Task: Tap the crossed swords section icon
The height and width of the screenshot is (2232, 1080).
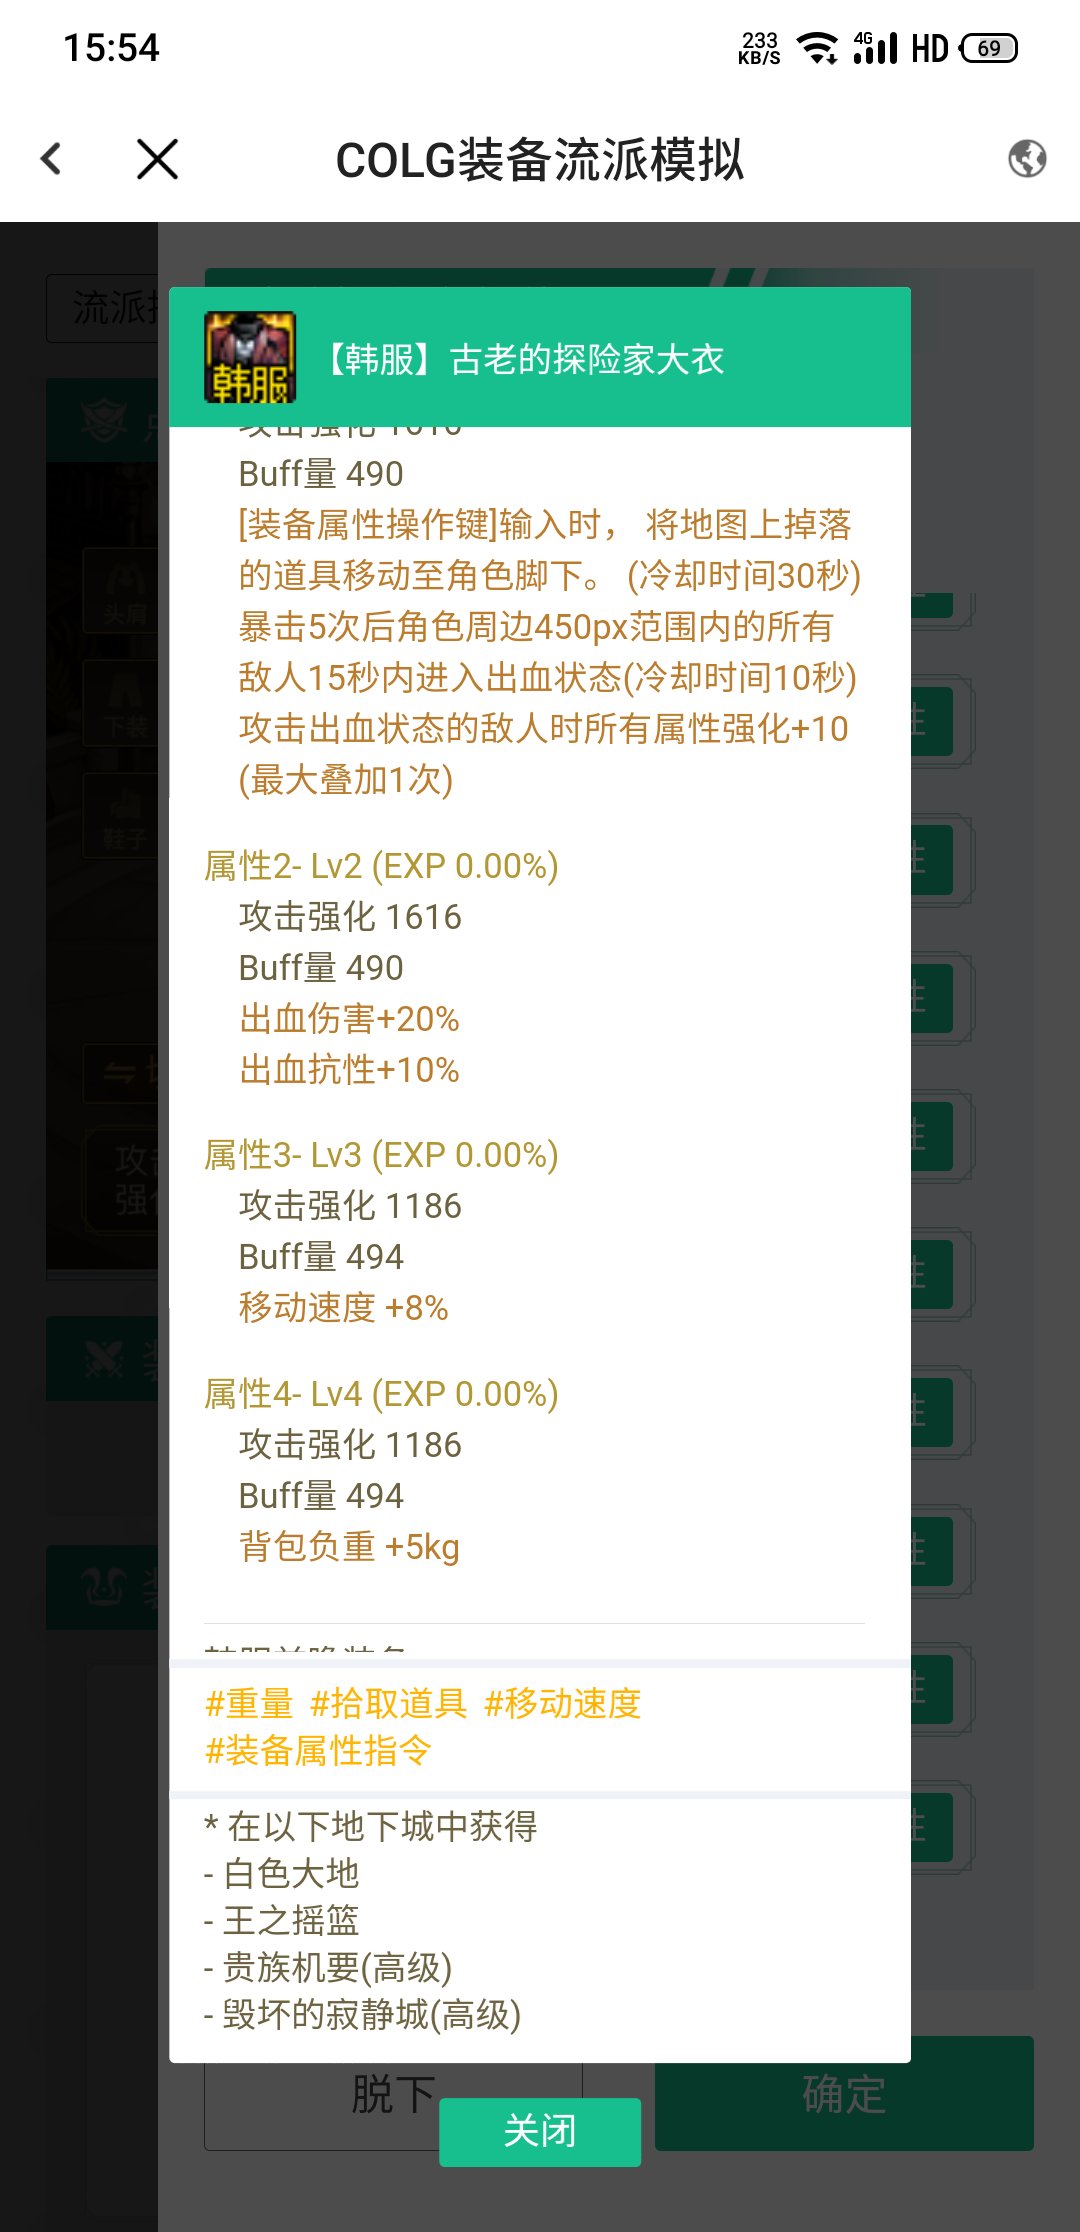Action: pyautogui.click(x=103, y=1359)
